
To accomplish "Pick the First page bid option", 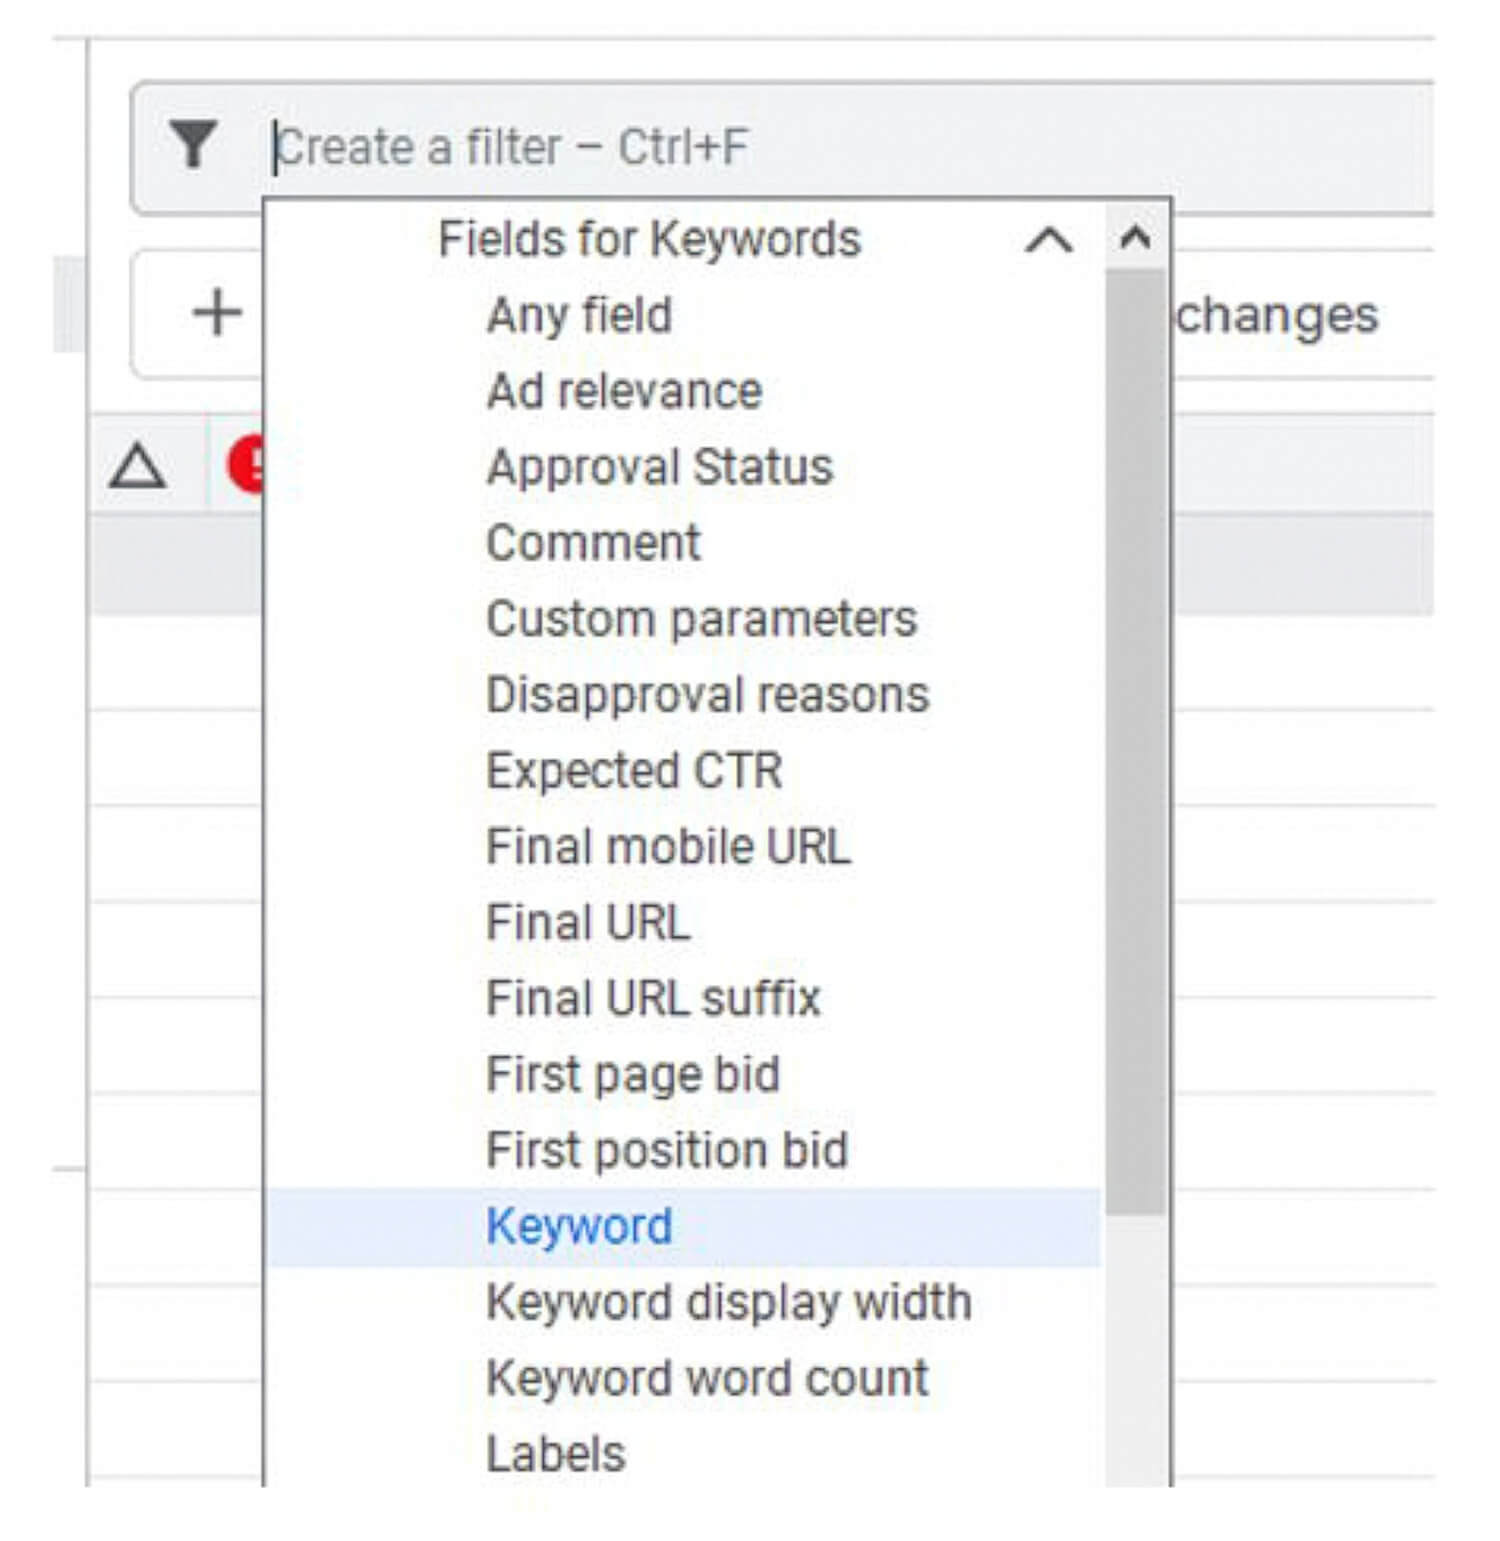I will coord(632,1075).
